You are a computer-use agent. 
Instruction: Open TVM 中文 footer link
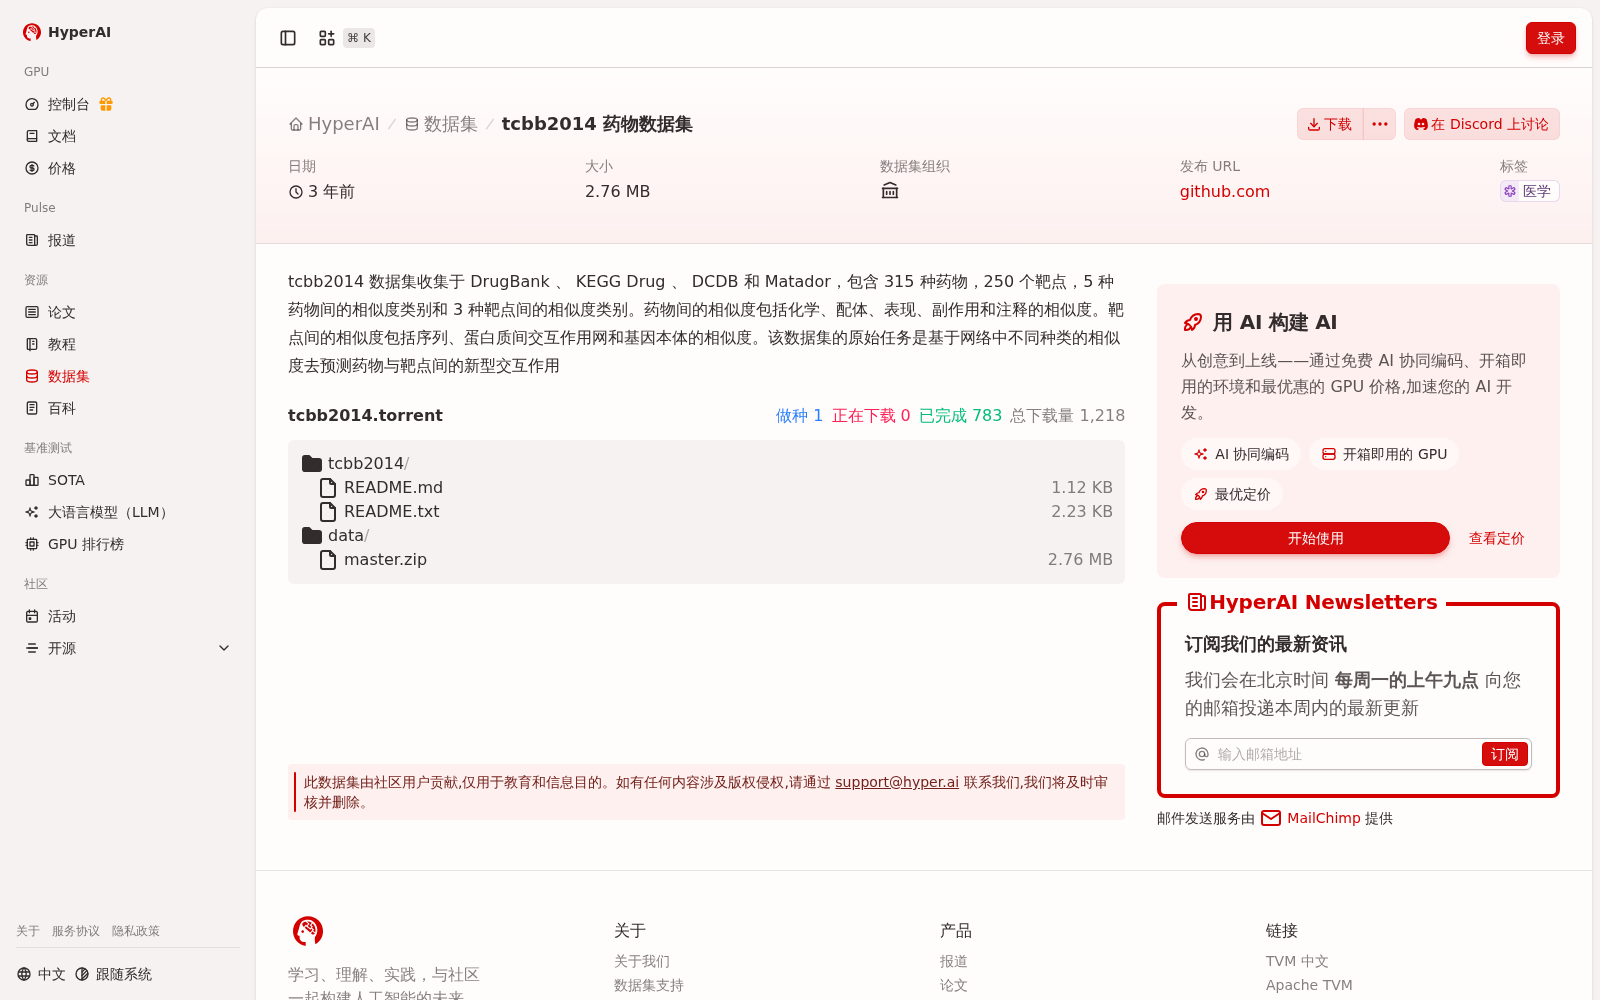1297,961
